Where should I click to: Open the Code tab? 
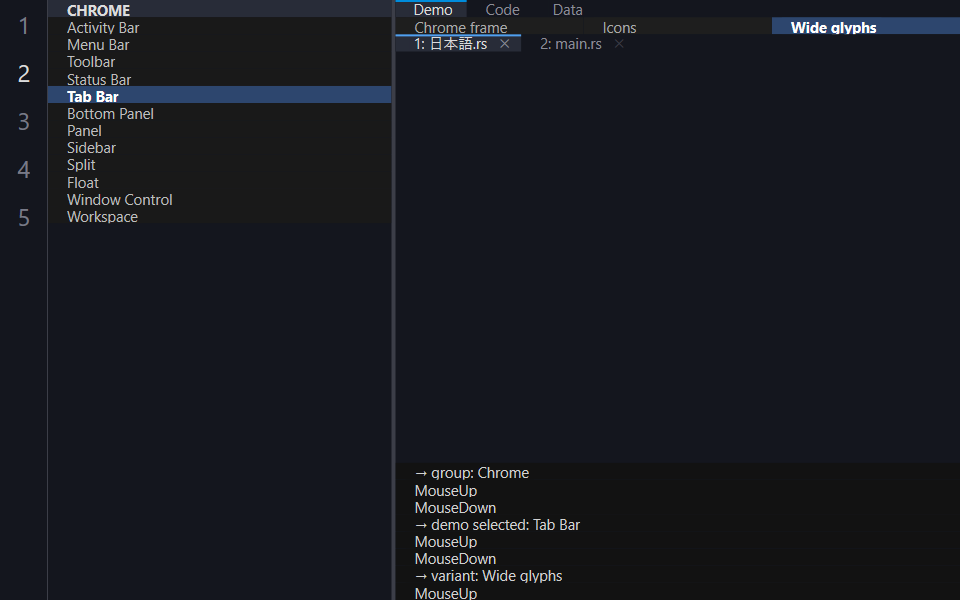pyautogui.click(x=502, y=9)
